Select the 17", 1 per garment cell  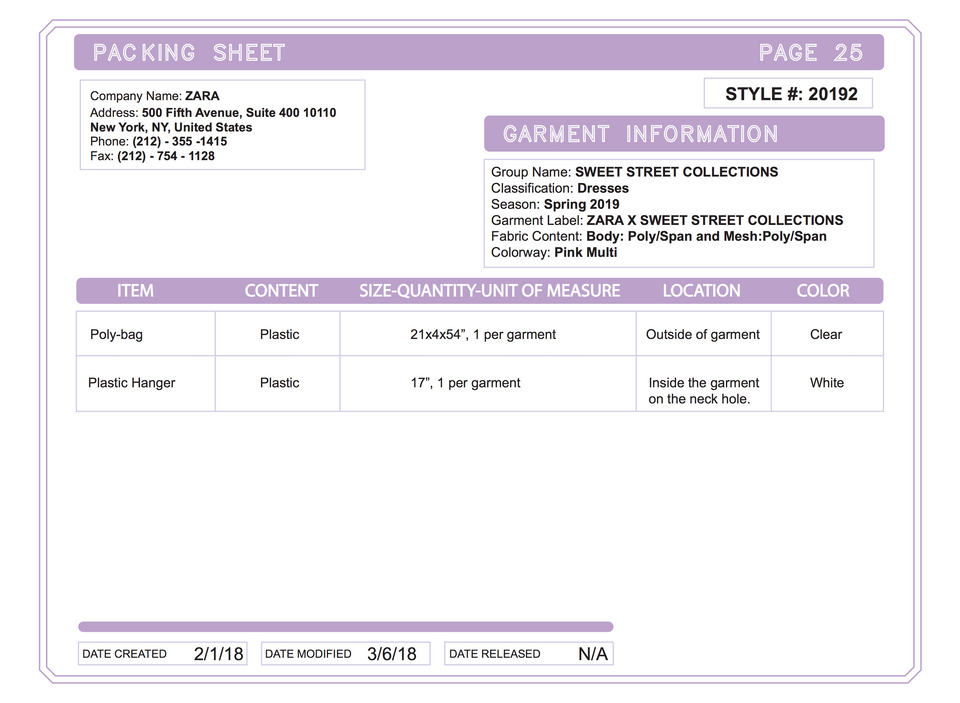(x=488, y=383)
